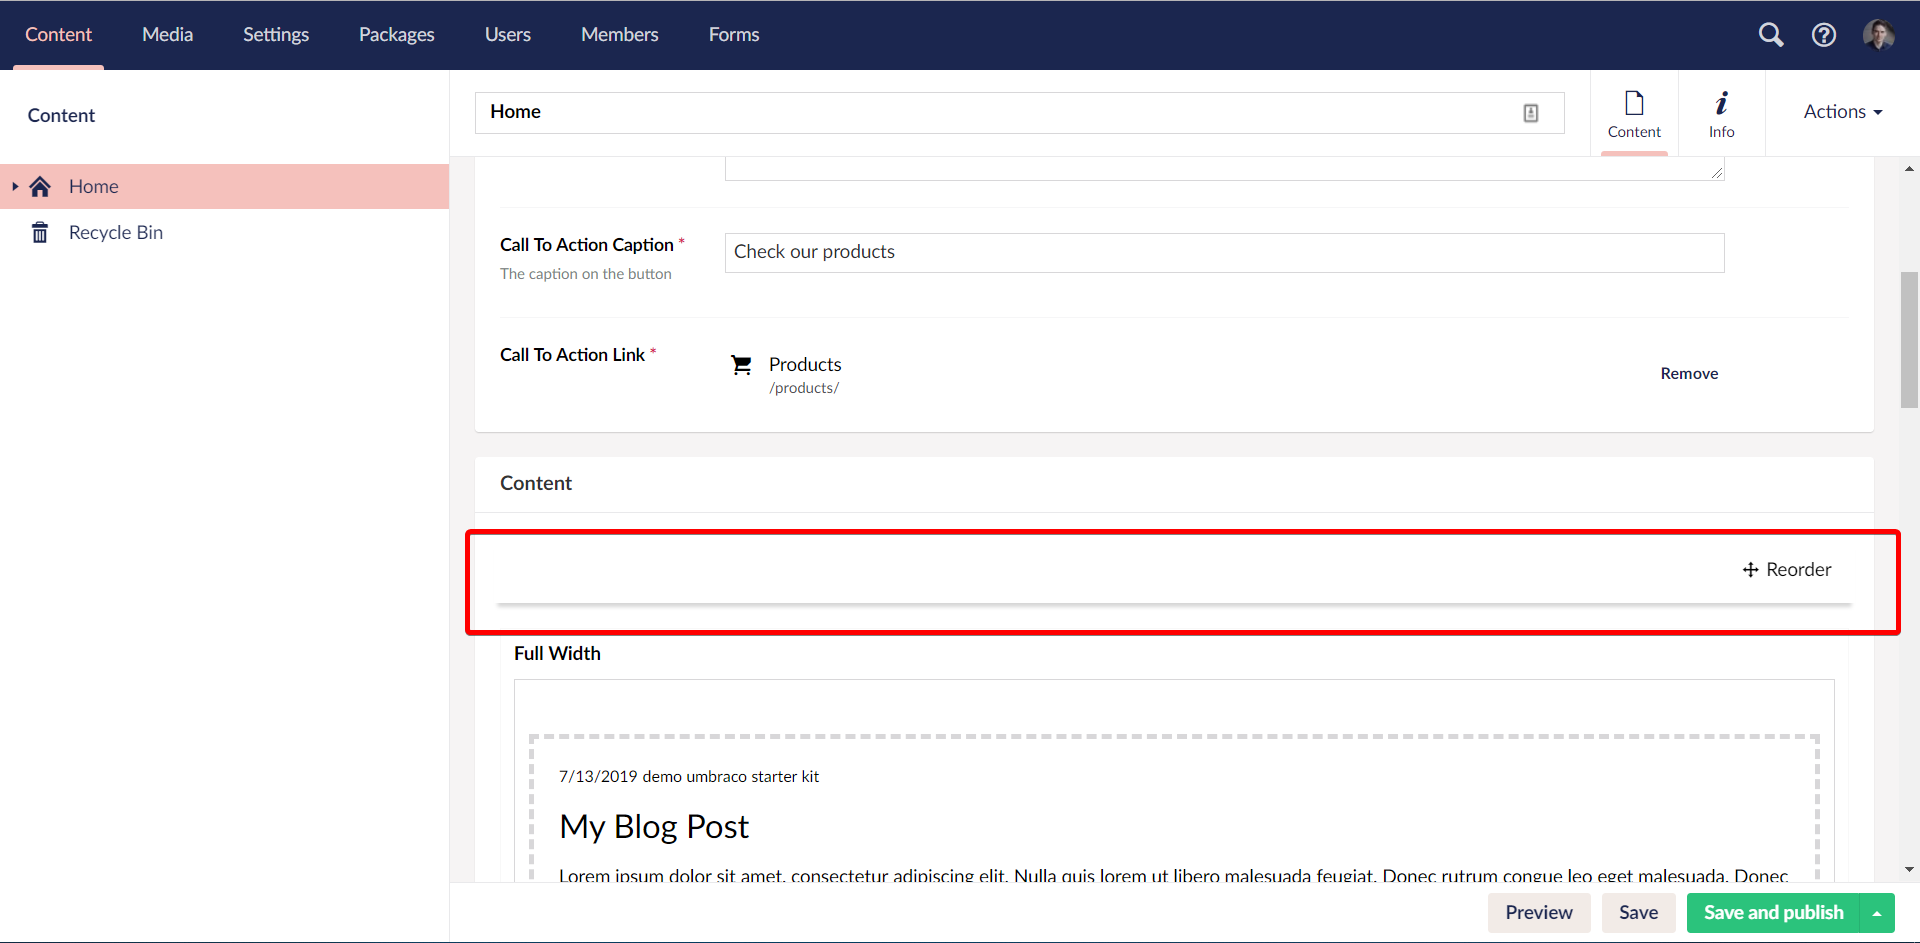Click the Products link title
The image size is (1920, 943).
[805, 365]
